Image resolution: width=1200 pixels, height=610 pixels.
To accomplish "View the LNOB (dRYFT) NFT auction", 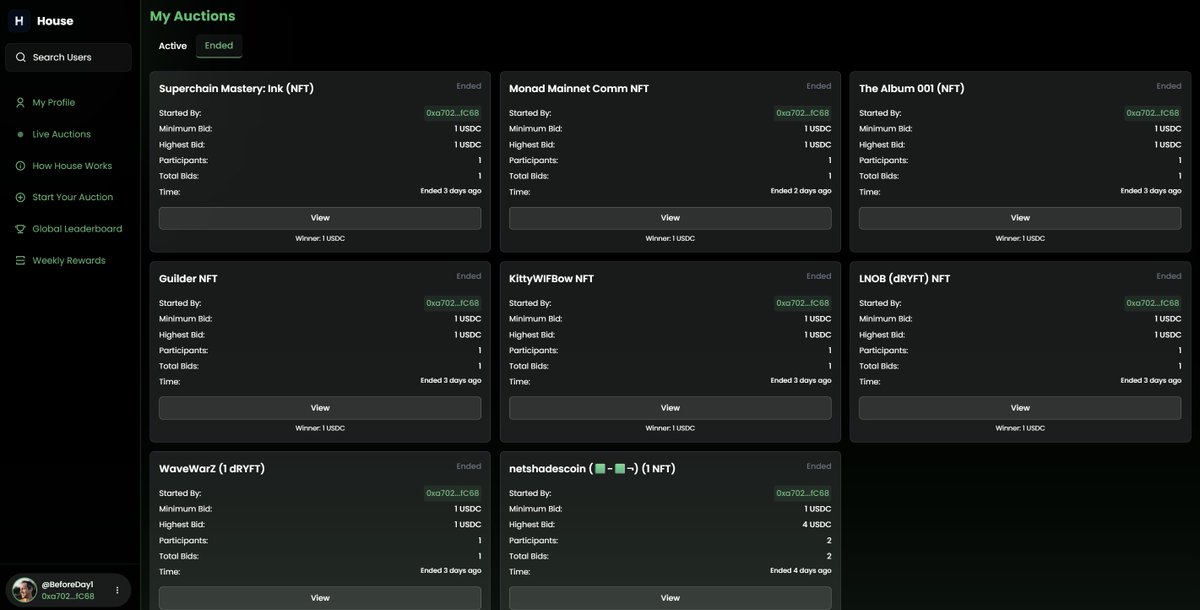I will point(1020,408).
